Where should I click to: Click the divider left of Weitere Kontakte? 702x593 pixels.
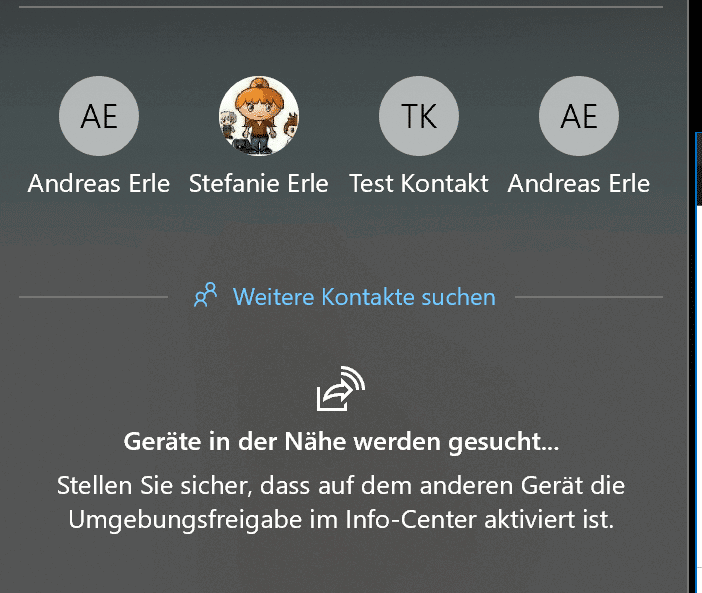93,297
